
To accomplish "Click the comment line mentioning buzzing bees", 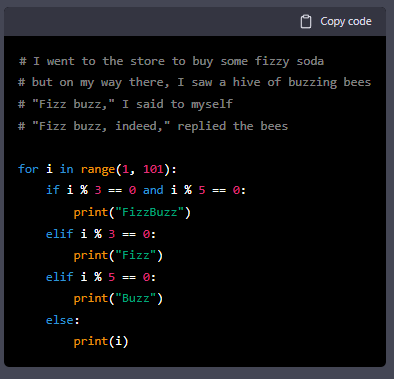I will click(195, 83).
